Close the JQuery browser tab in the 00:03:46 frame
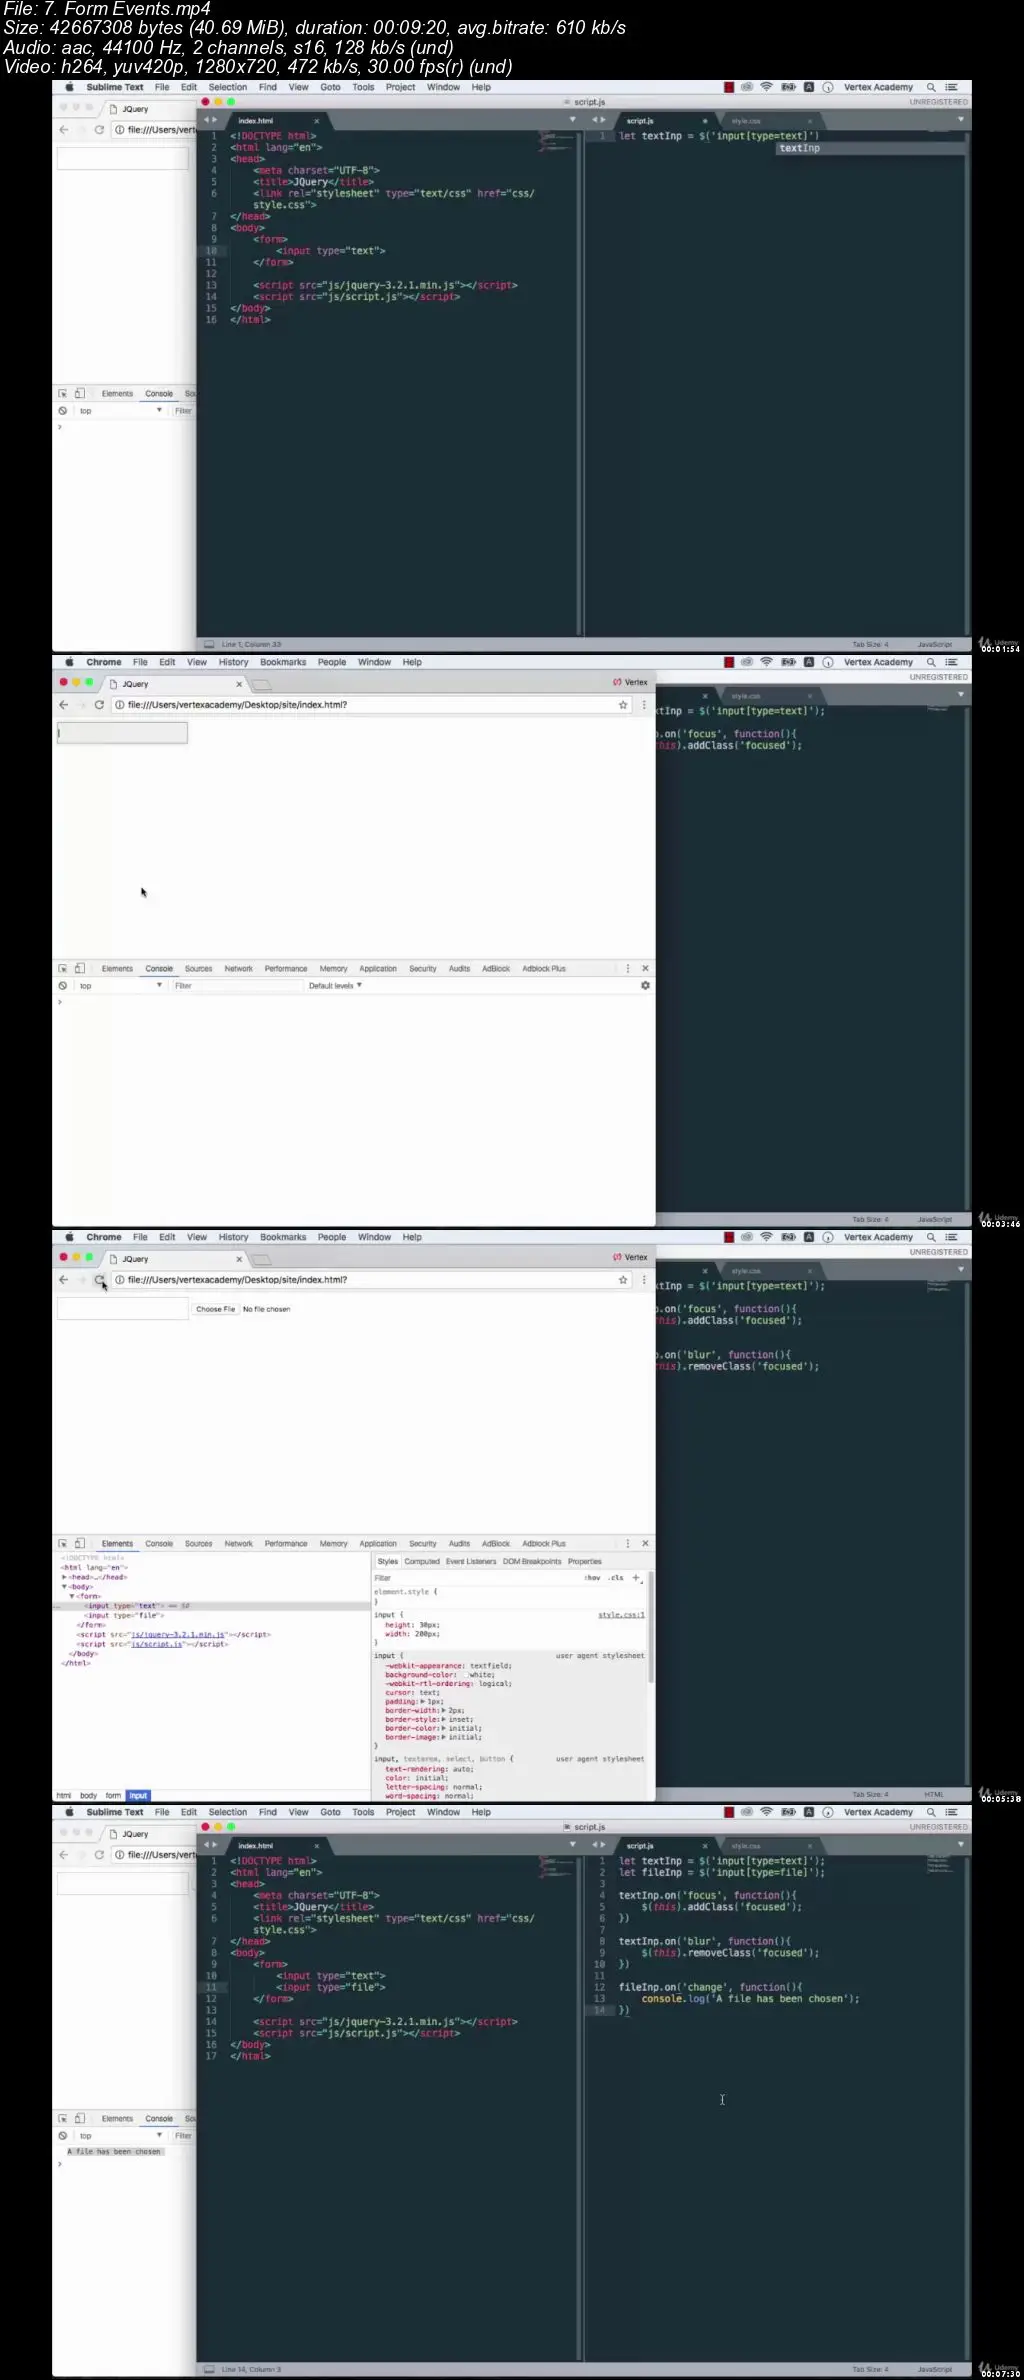 (x=239, y=684)
